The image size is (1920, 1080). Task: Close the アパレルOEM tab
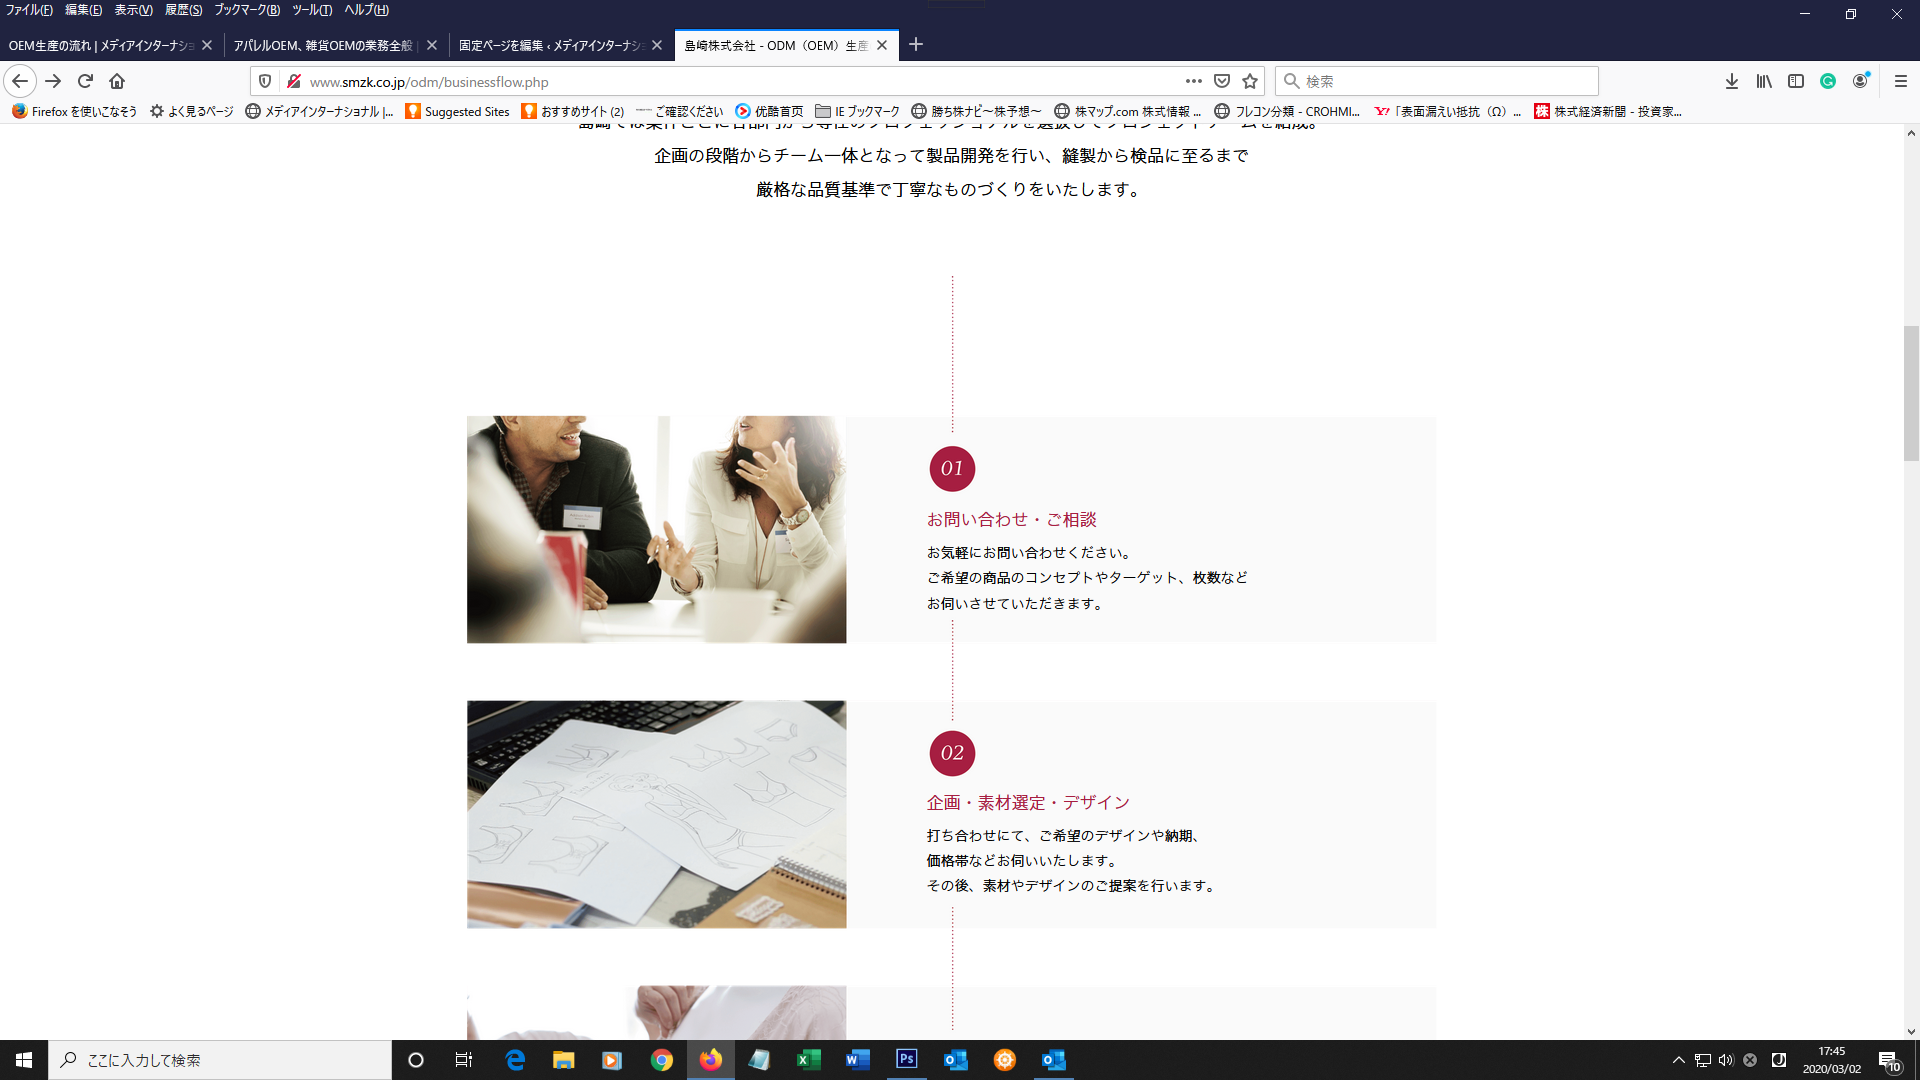click(432, 45)
